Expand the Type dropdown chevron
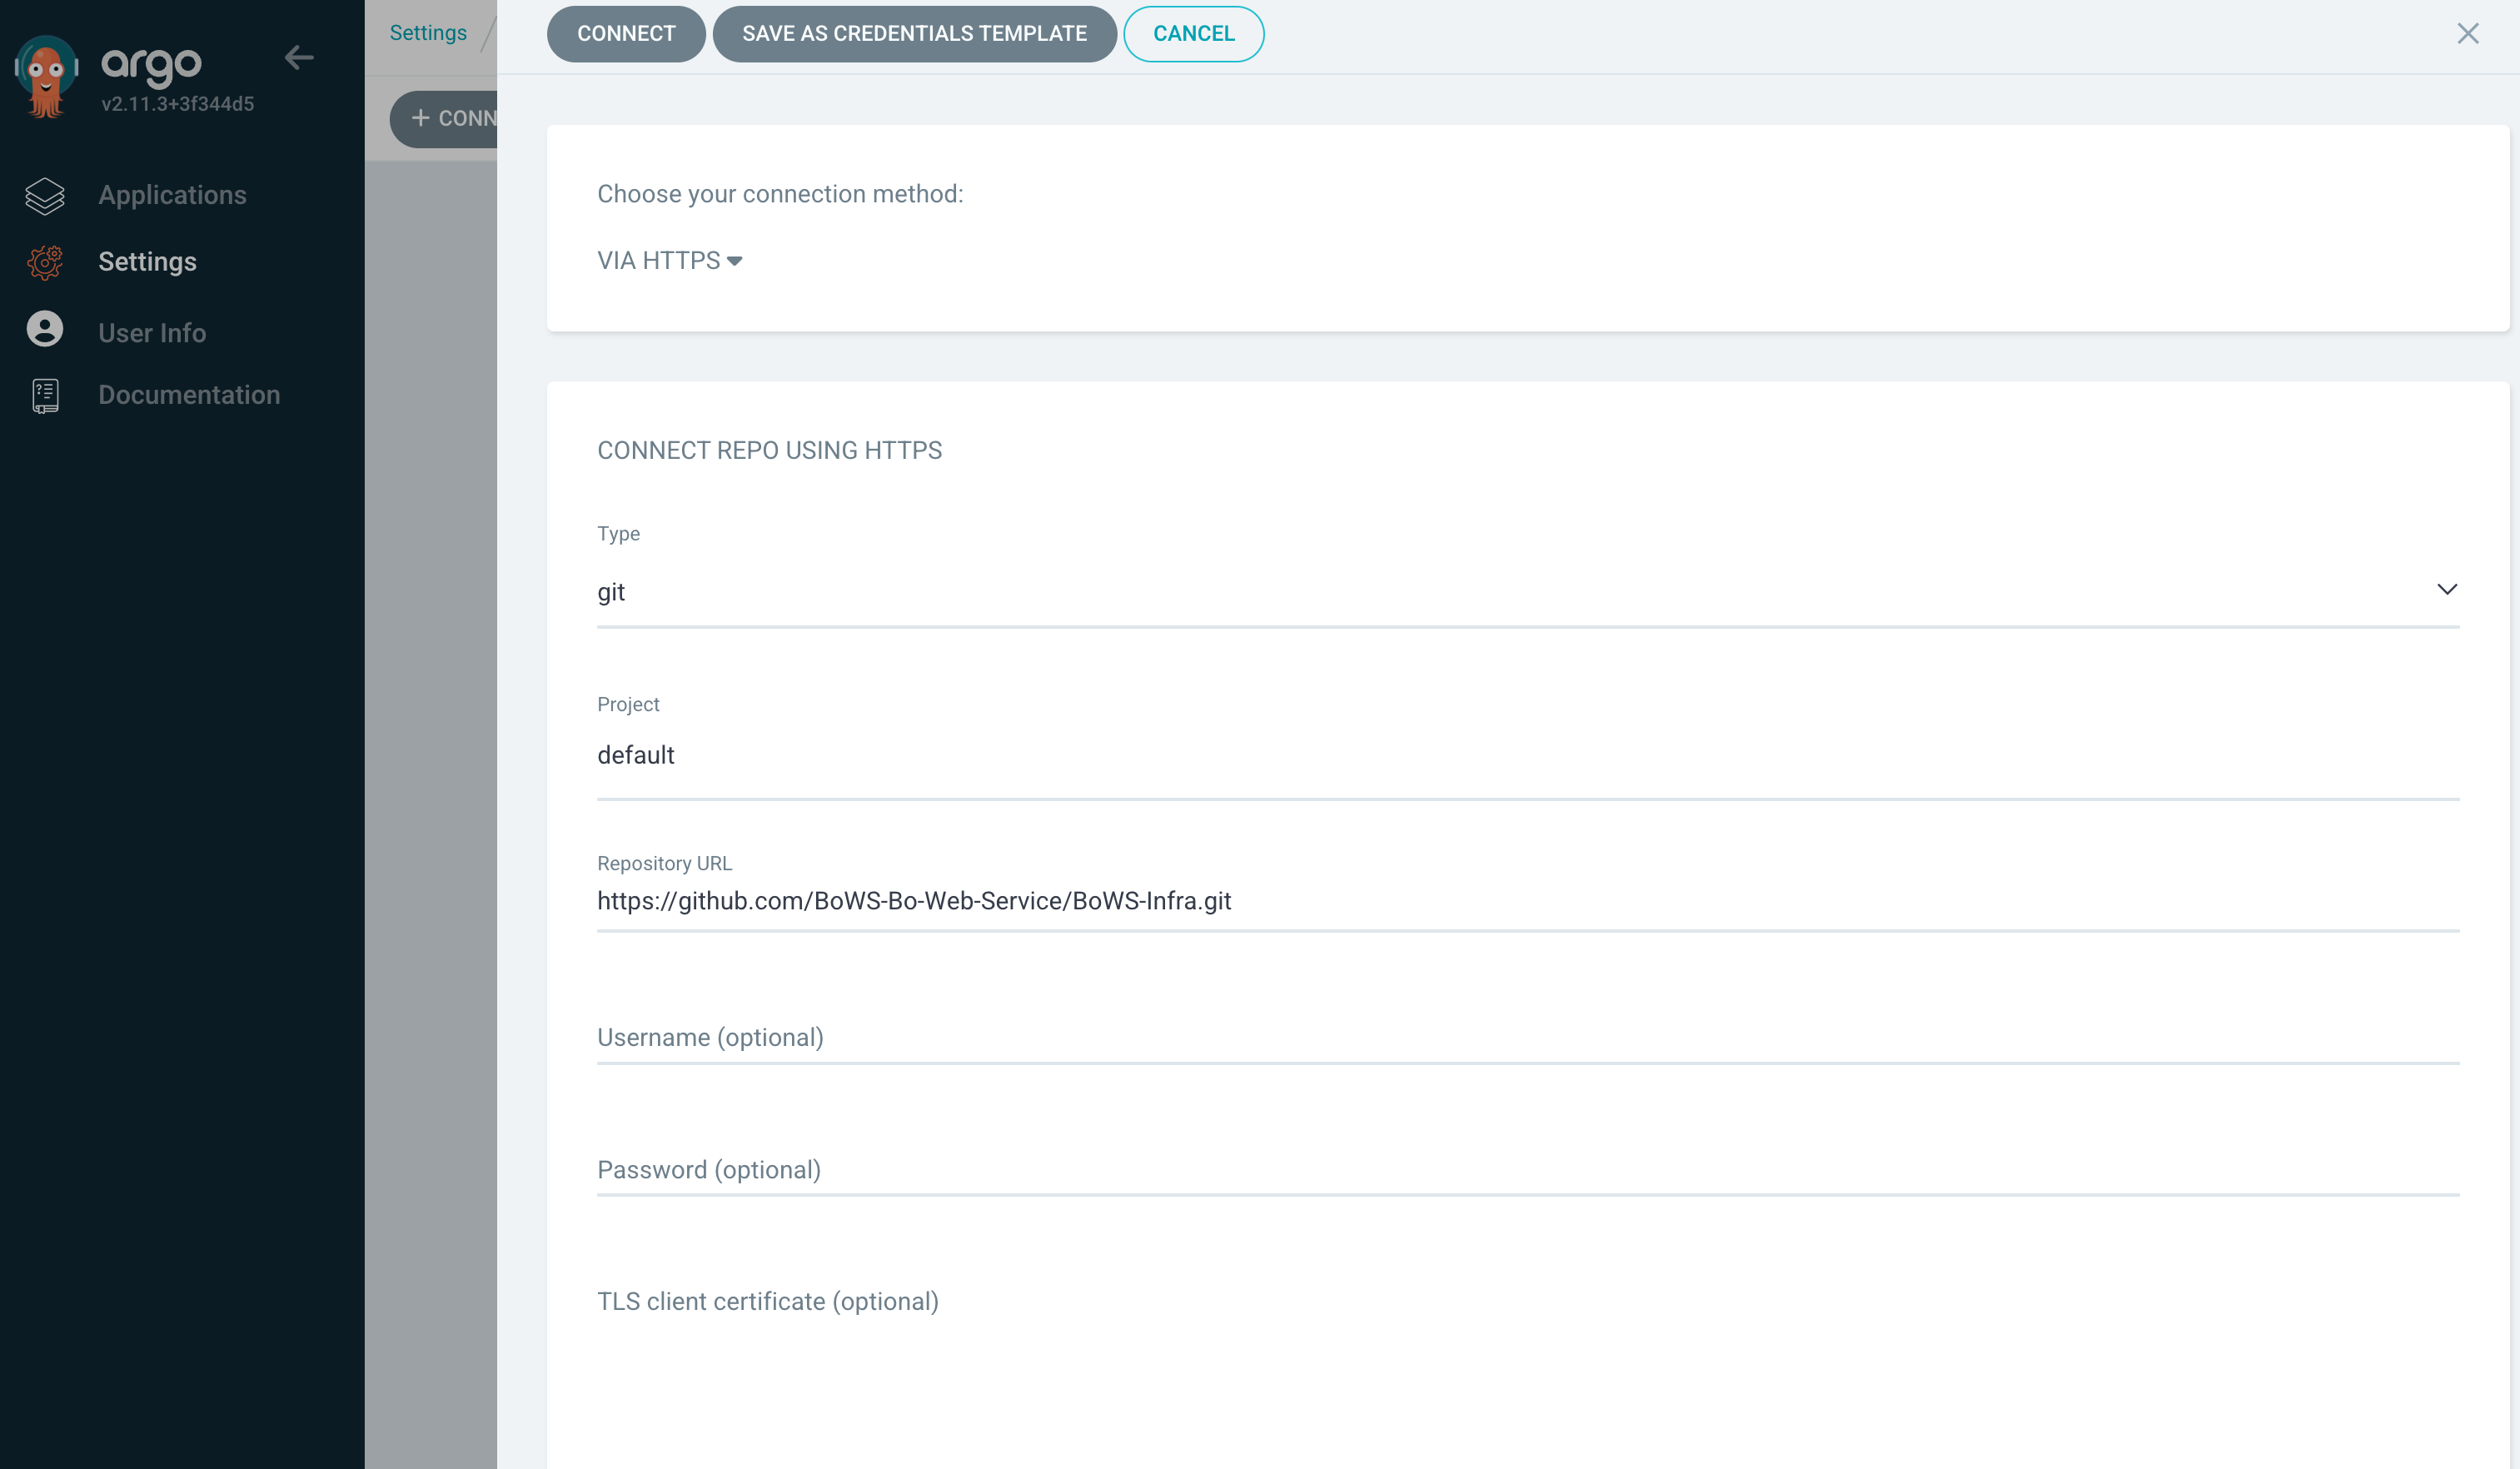Image resolution: width=2520 pixels, height=1469 pixels. (x=2446, y=589)
